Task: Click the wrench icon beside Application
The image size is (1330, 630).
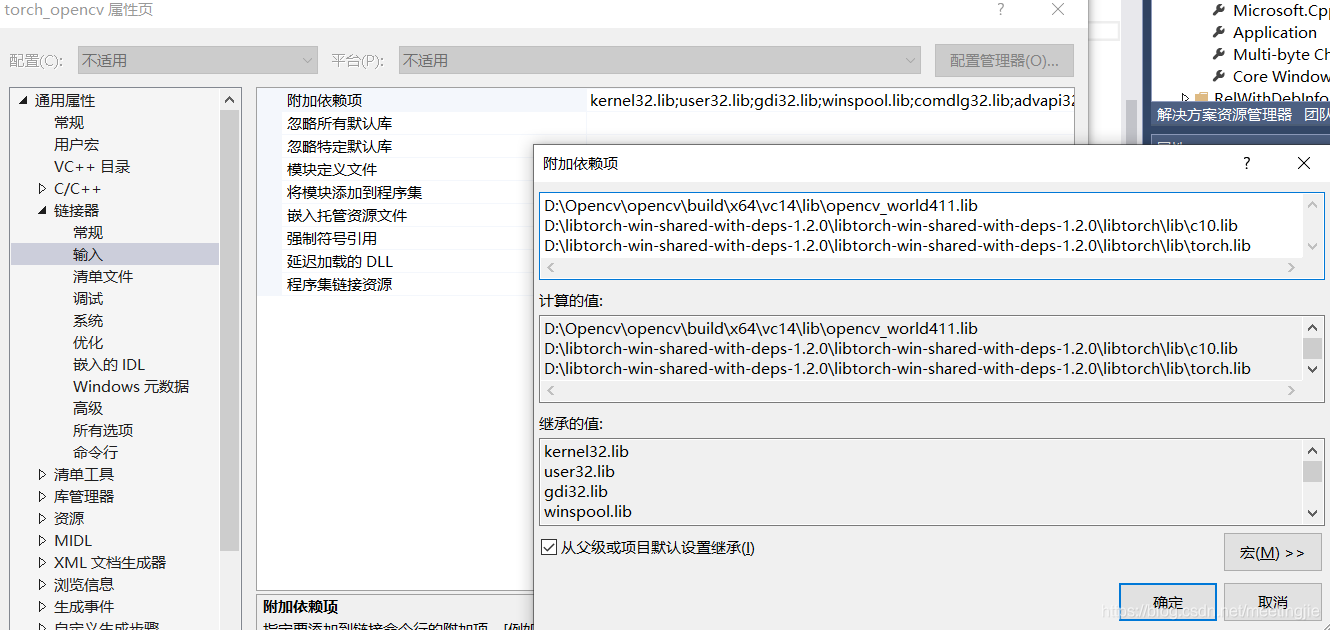Action: (1218, 32)
